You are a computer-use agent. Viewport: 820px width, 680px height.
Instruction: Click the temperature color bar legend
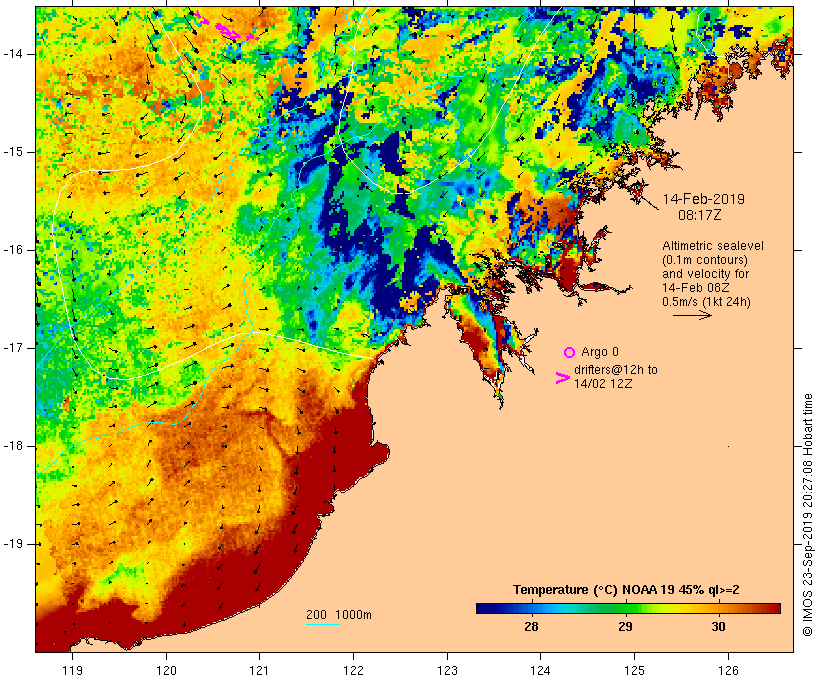tap(628, 608)
